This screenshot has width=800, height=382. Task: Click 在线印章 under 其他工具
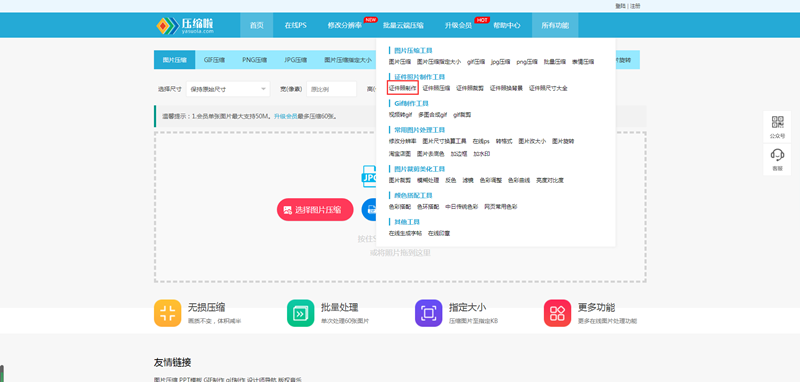coord(439,233)
